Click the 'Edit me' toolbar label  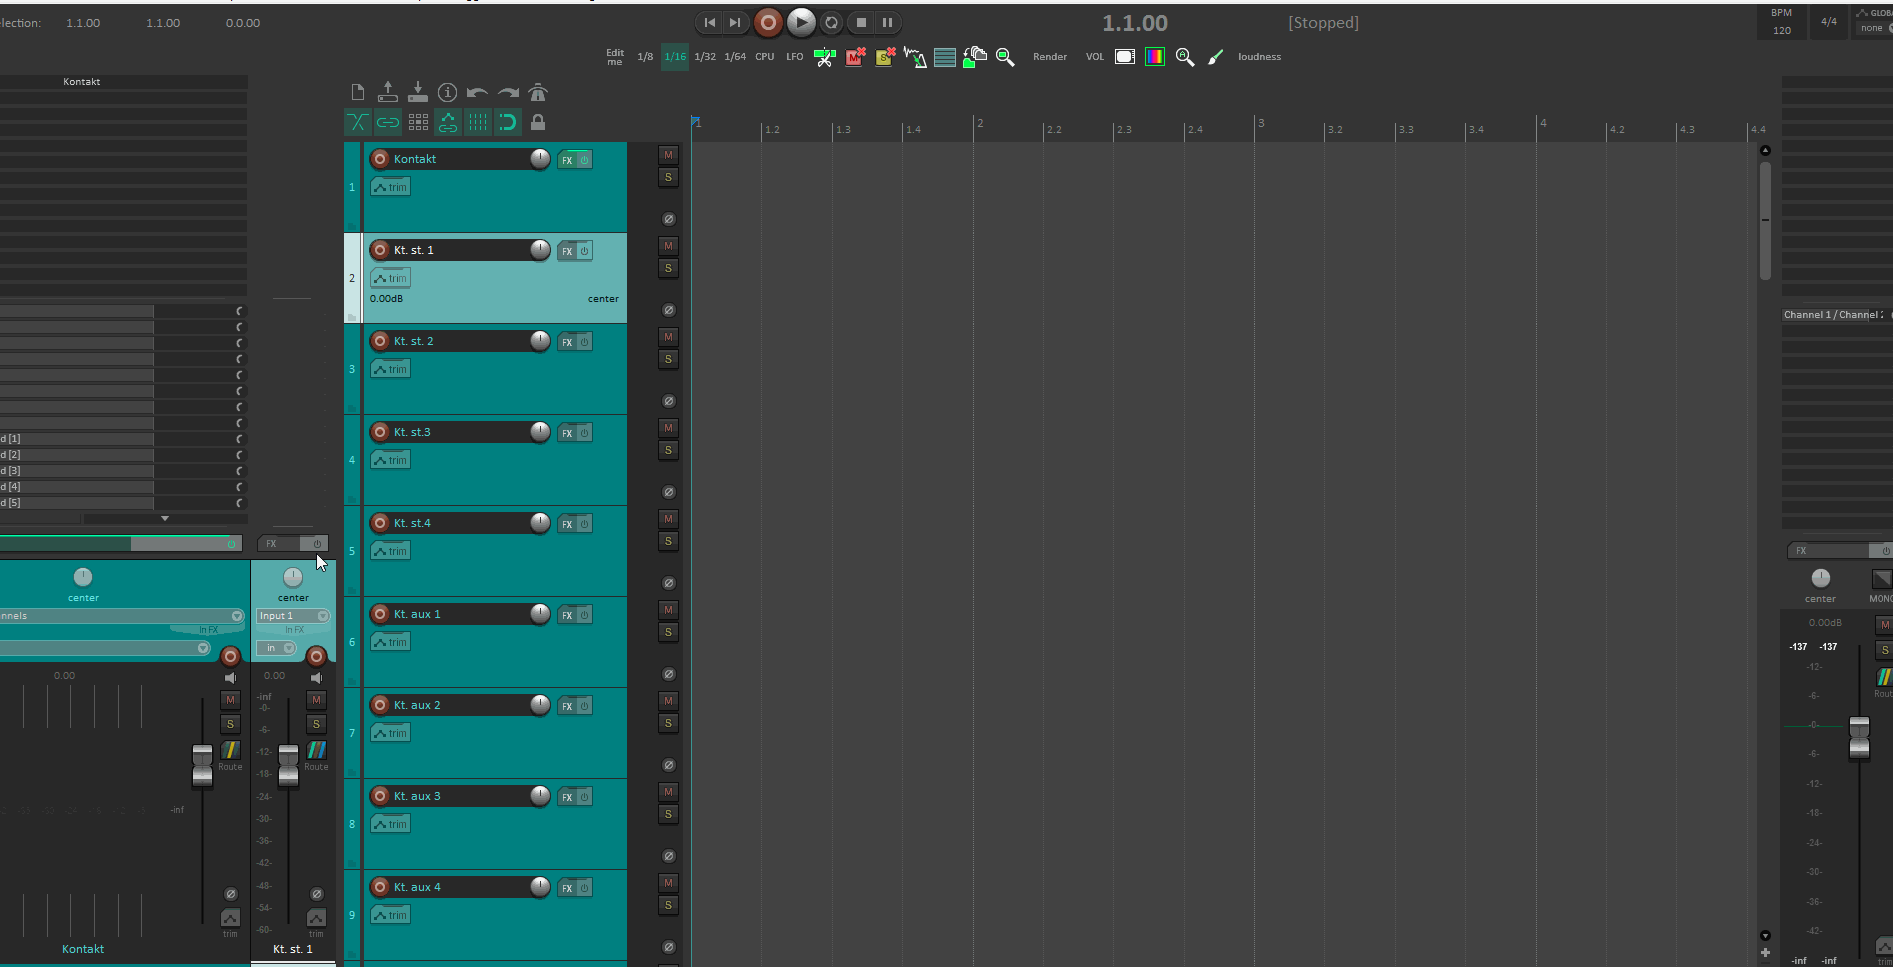tap(615, 57)
